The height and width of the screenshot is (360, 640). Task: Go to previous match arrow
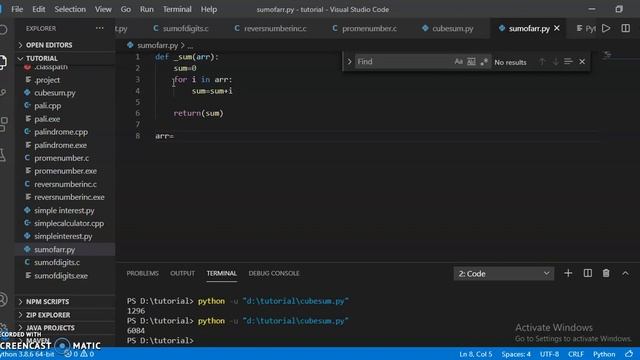[542, 62]
